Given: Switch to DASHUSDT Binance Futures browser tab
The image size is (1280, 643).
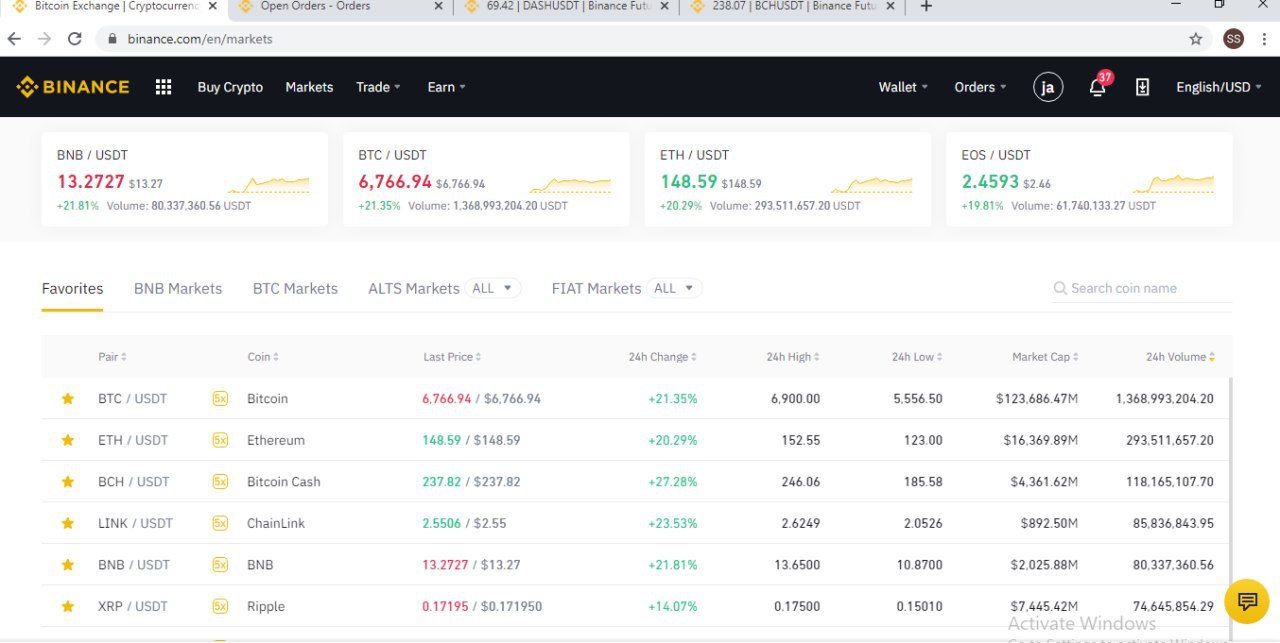Looking at the screenshot, I should (x=568, y=7).
